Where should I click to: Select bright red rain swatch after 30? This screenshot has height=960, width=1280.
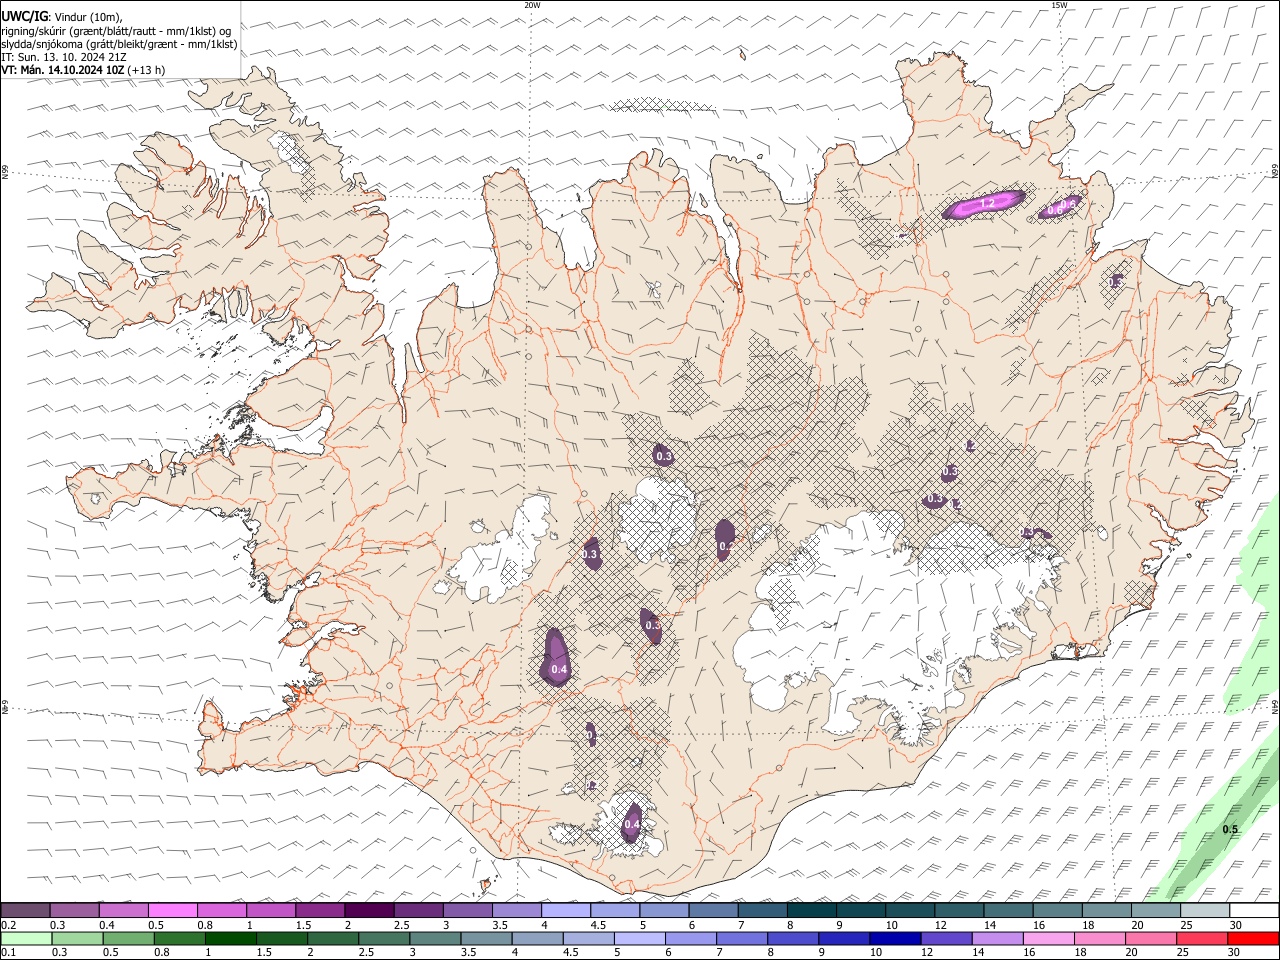[x=1253, y=939]
